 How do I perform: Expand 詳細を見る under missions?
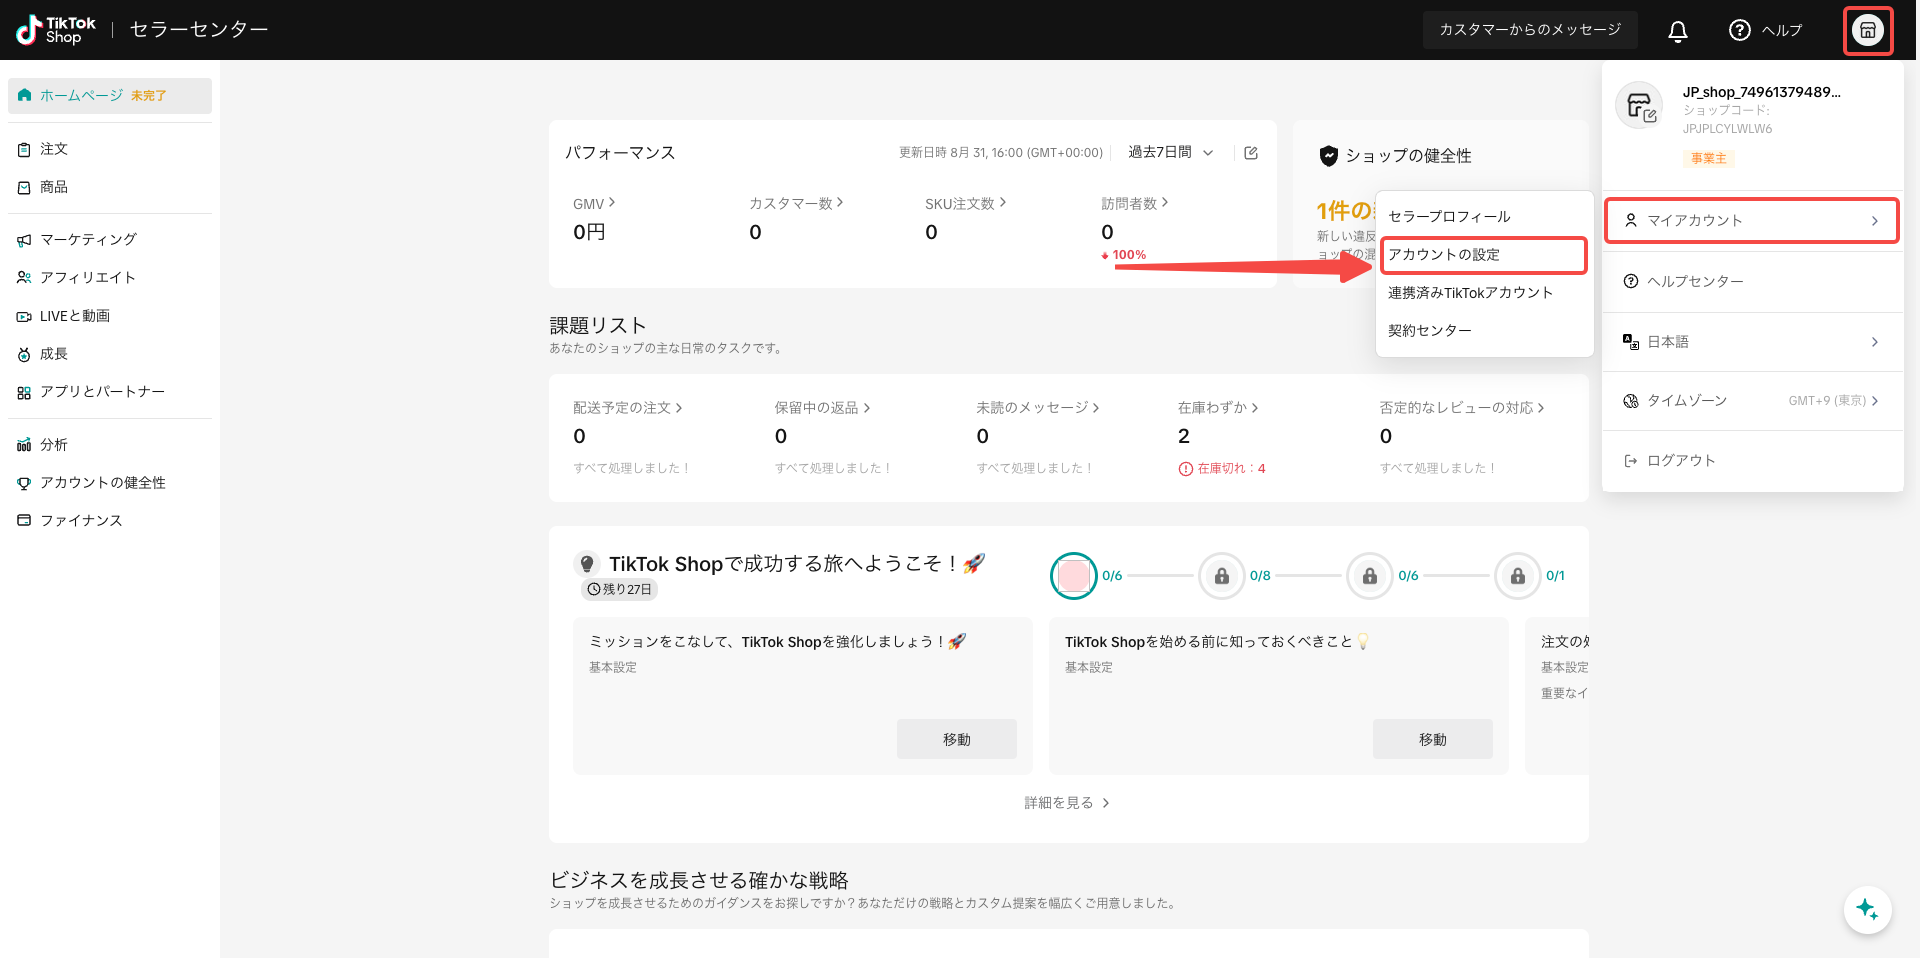coord(1067,803)
